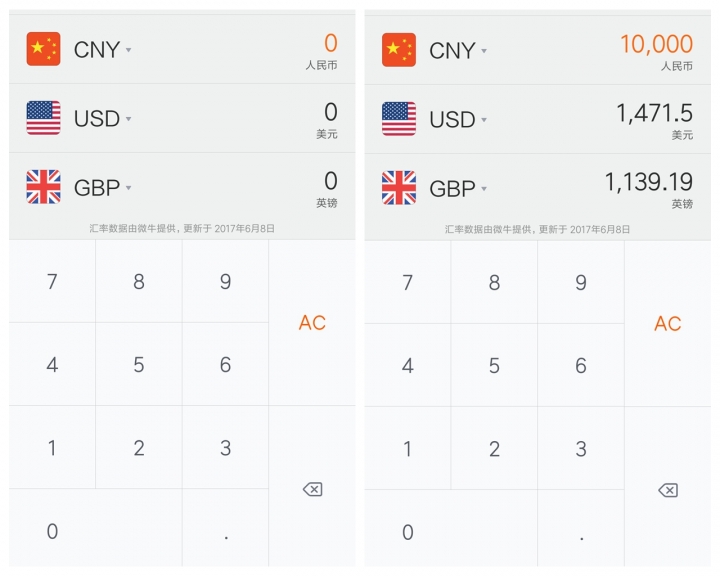Tap the UK flag in the left screen
Viewport: 720px width, 576px height.
coord(43,187)
